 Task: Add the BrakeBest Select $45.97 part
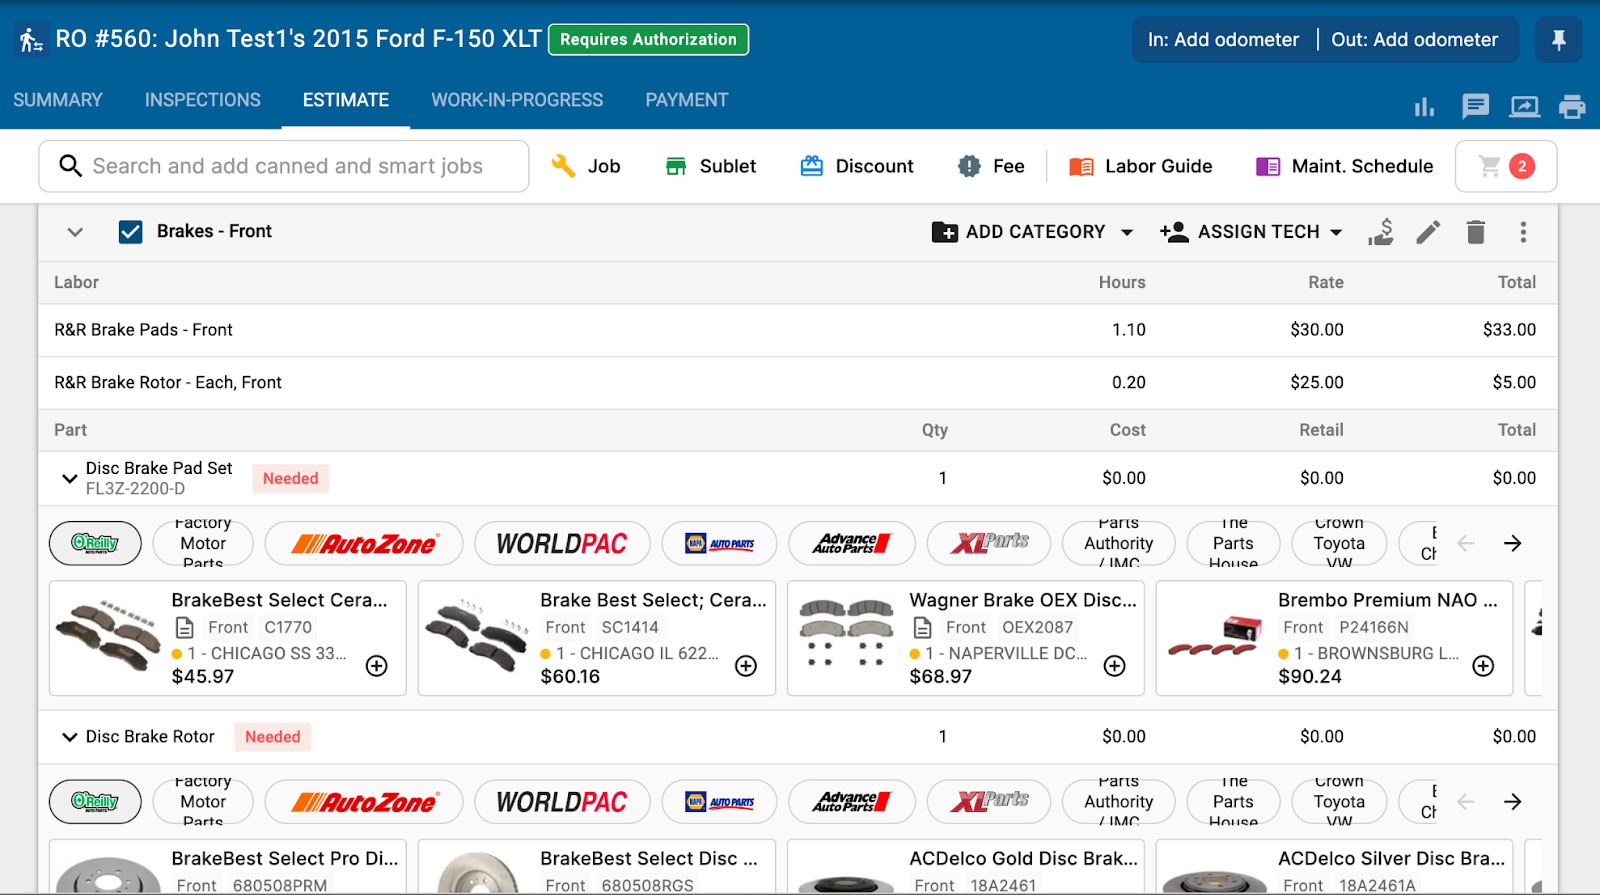[377, 666]
